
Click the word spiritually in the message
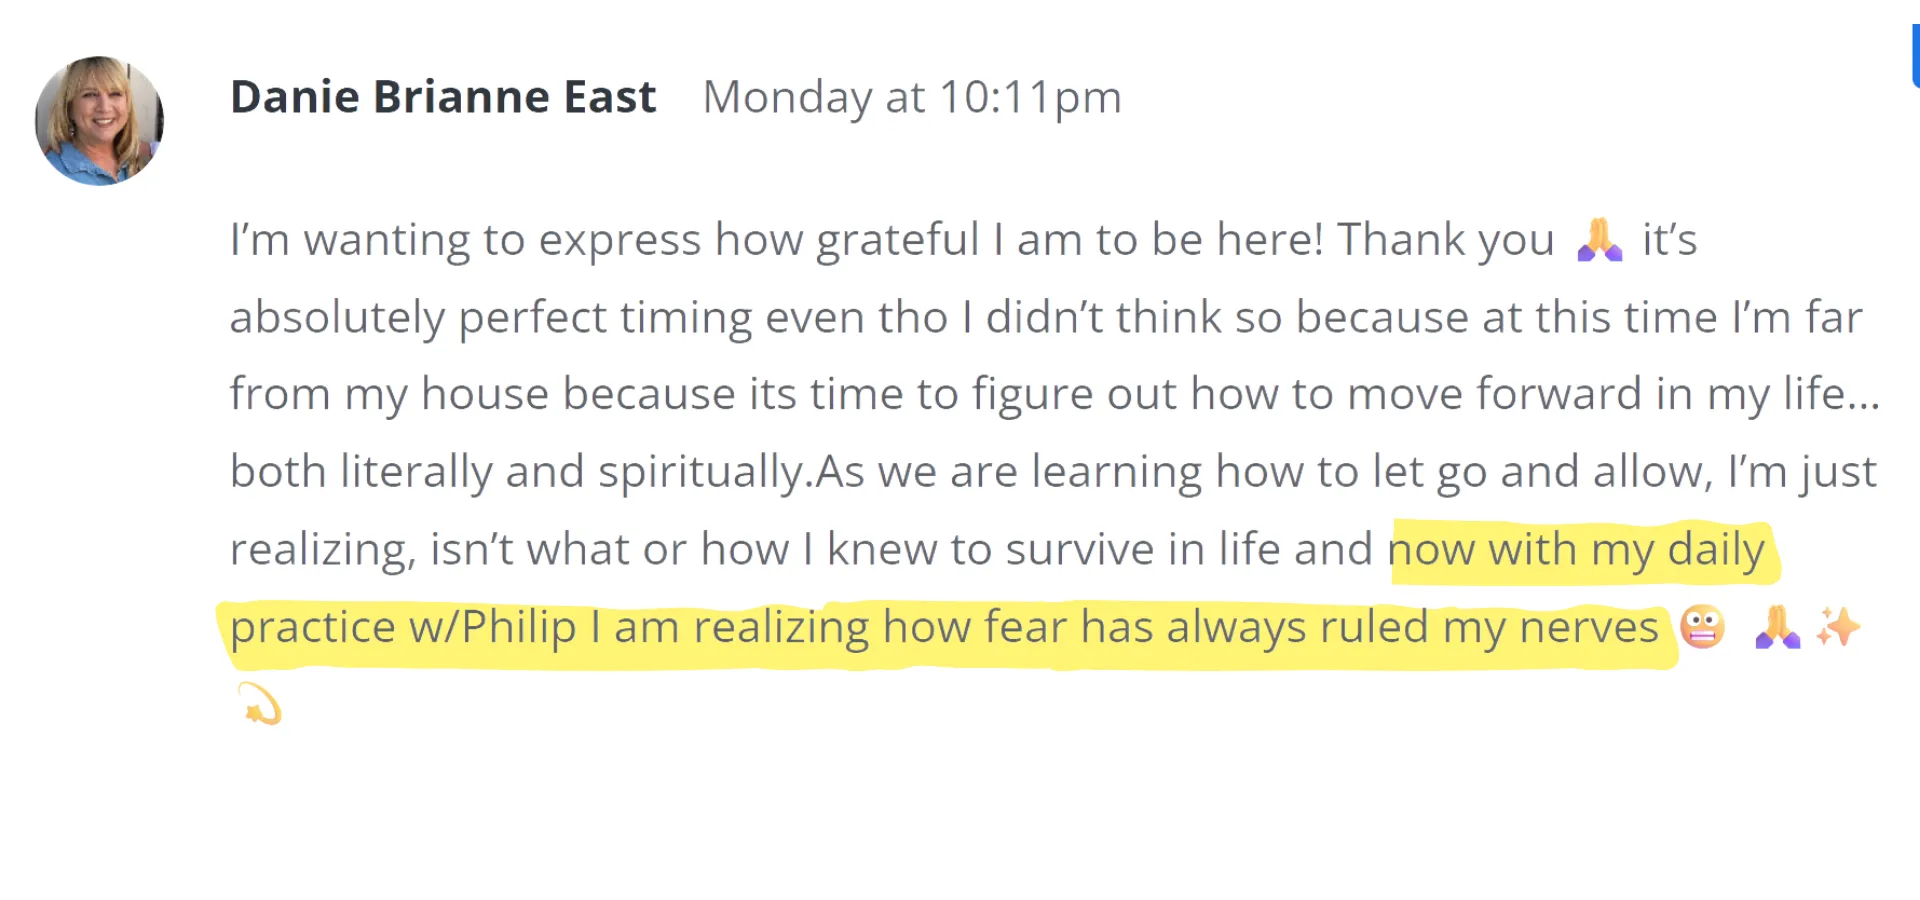pos(702,472)
